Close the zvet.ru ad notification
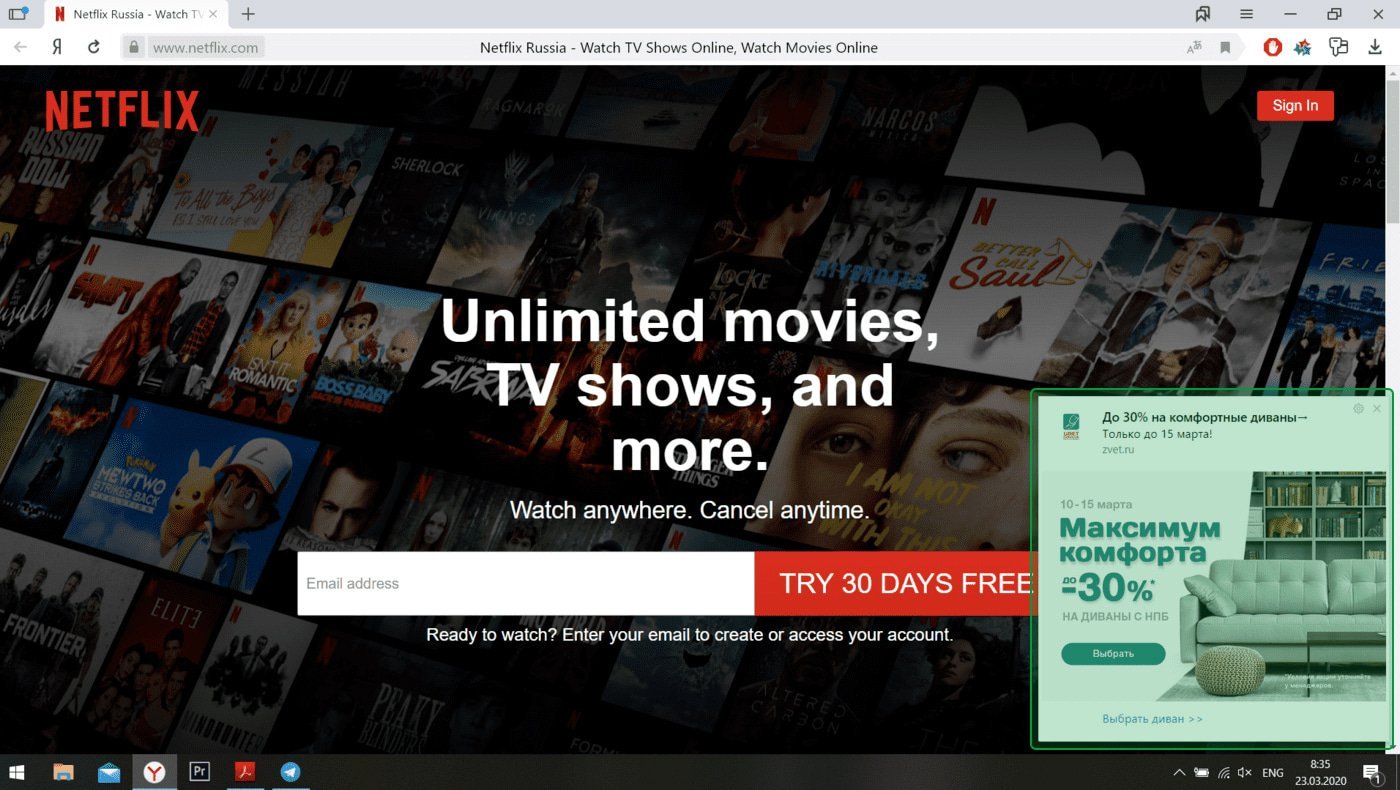 tap(1377, 408)
